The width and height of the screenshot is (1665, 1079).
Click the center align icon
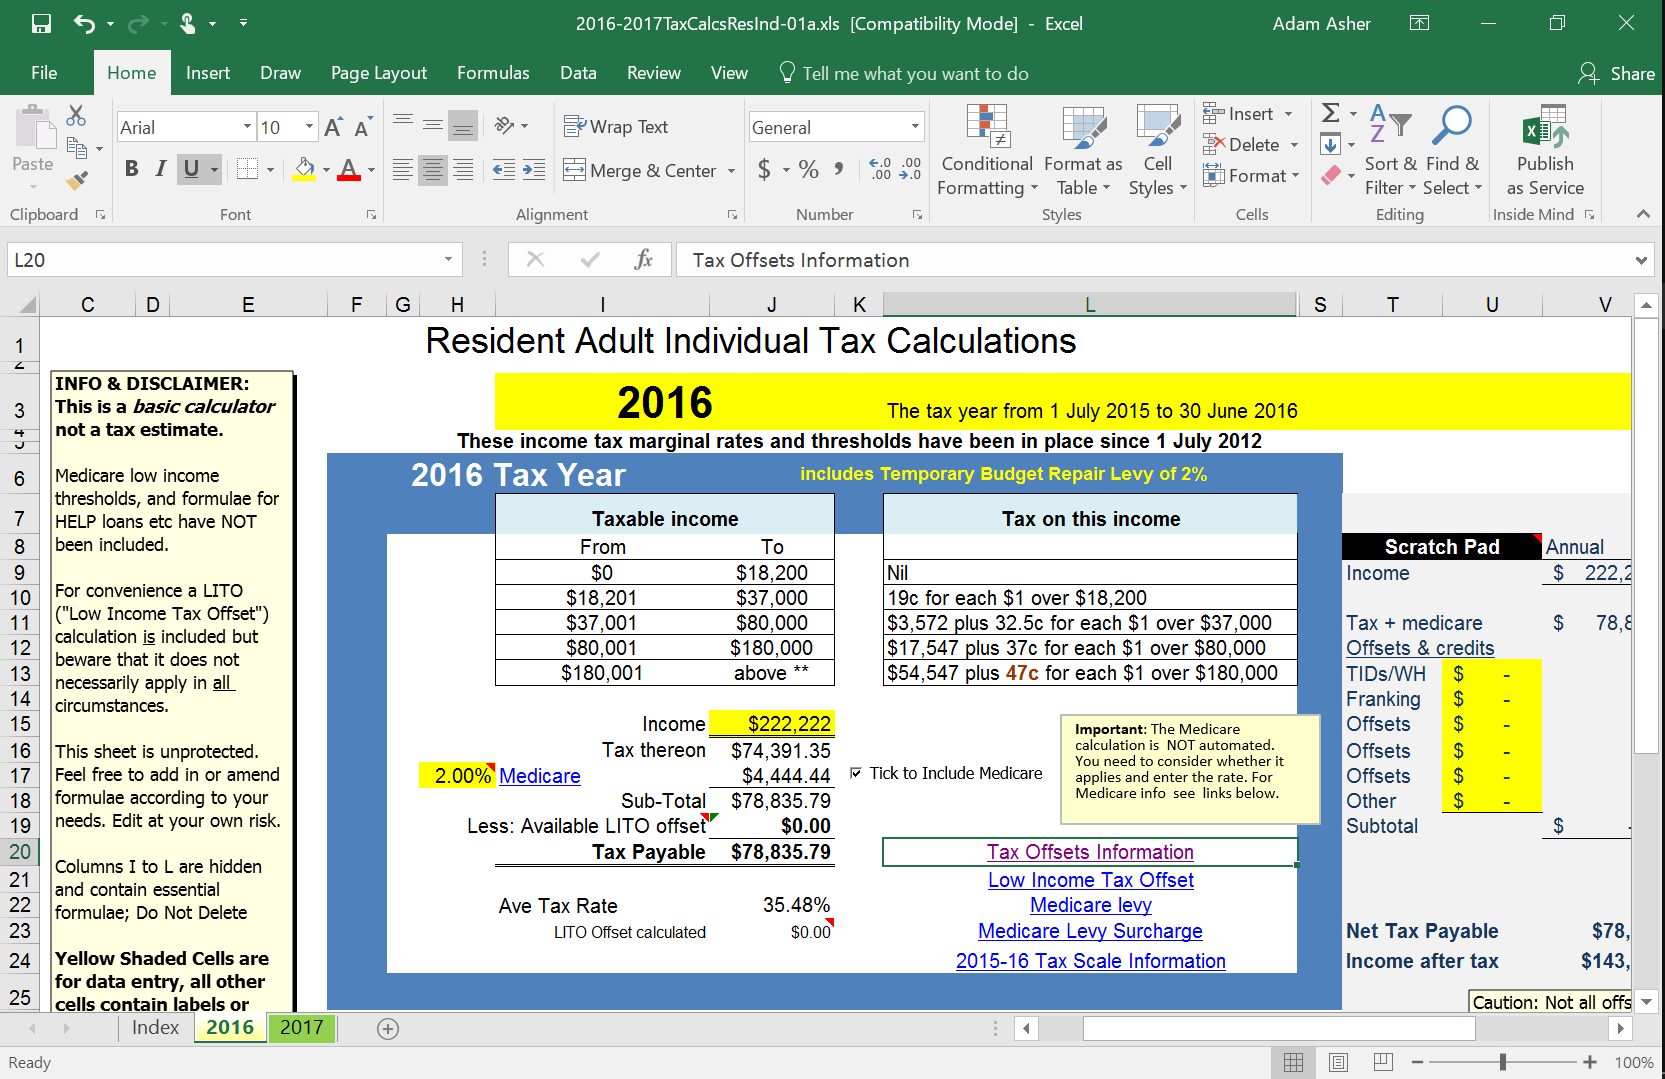(x=432, y=170)
